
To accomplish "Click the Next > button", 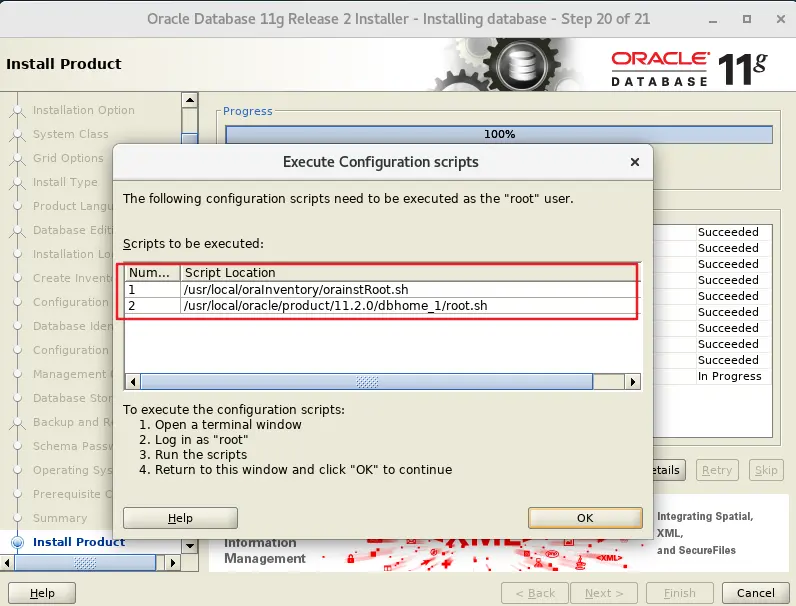I will [x=604, y=593].
